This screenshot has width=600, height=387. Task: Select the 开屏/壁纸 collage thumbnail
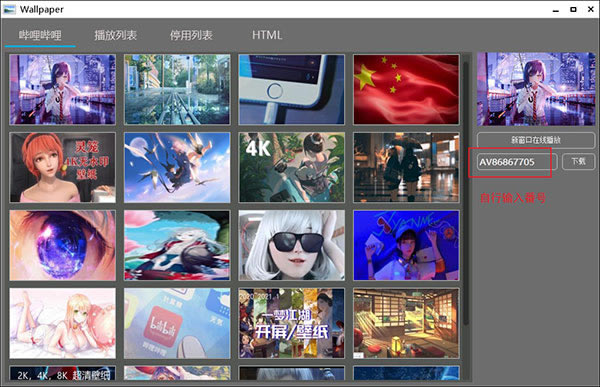(x=292, y=323)
